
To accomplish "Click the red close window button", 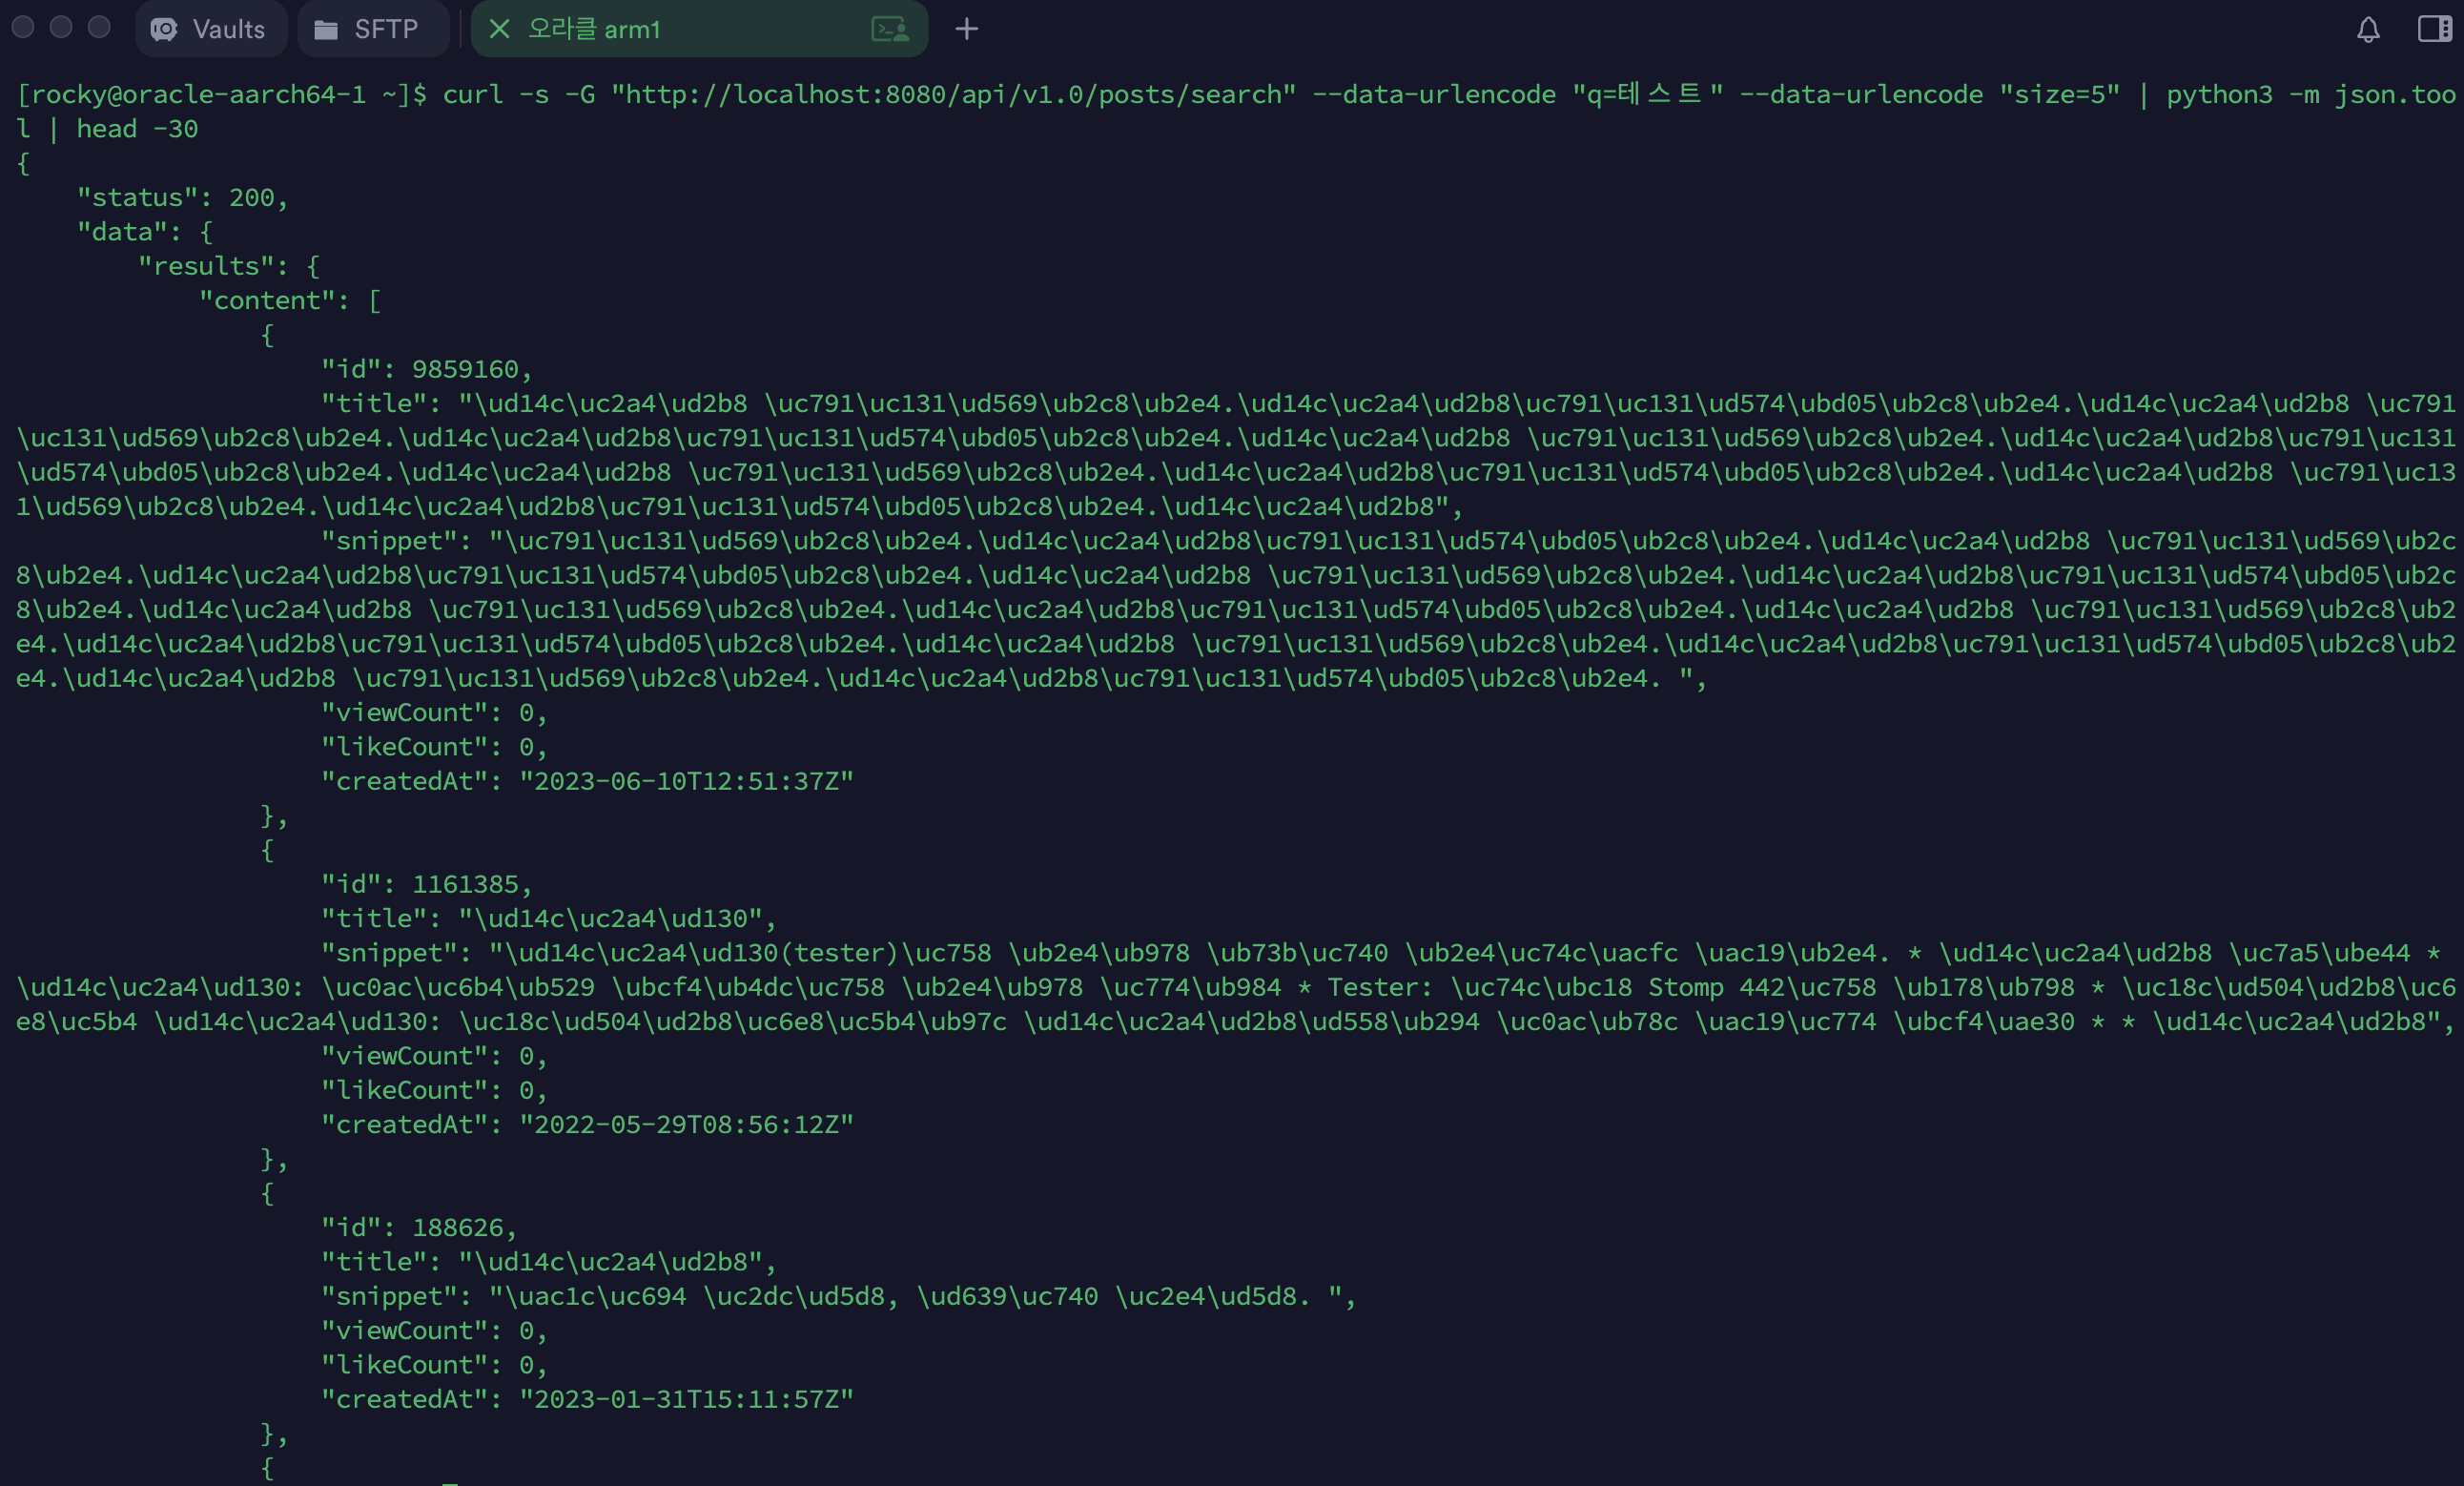I will [23, 28].
